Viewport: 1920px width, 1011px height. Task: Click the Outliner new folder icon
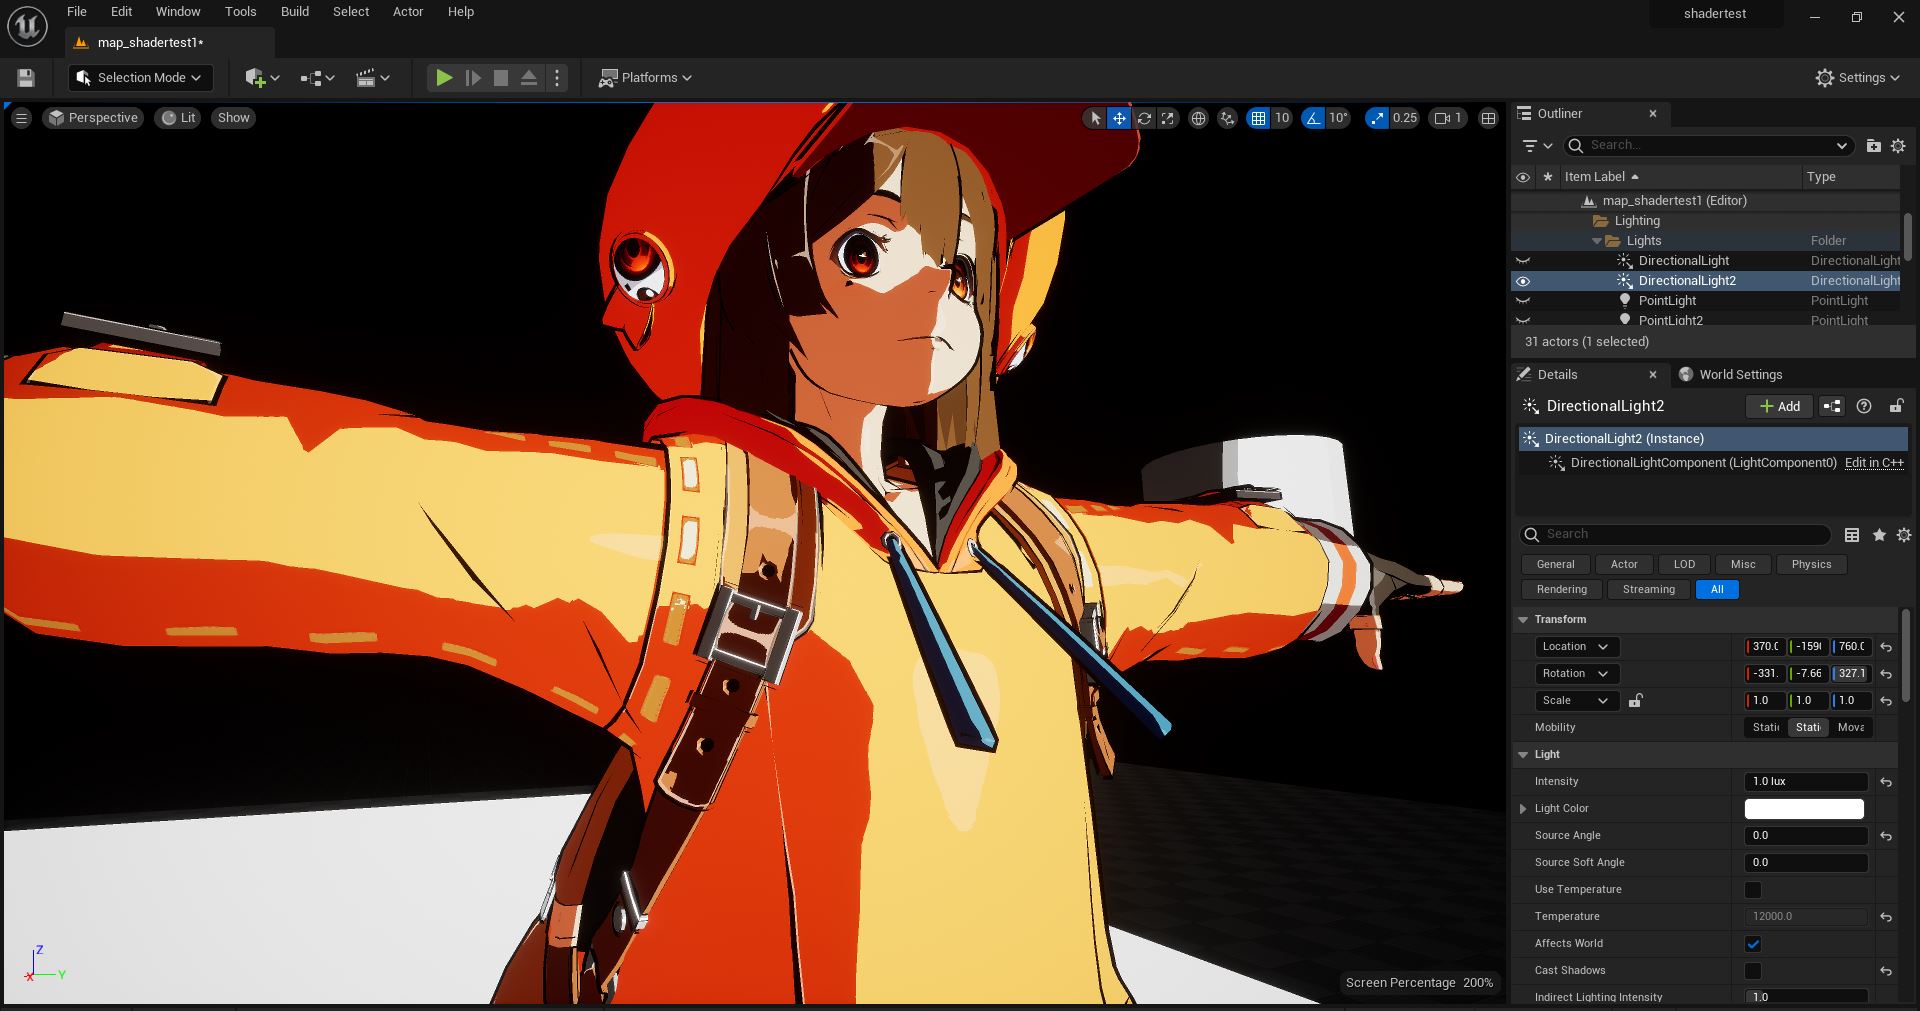point(1873,146)
